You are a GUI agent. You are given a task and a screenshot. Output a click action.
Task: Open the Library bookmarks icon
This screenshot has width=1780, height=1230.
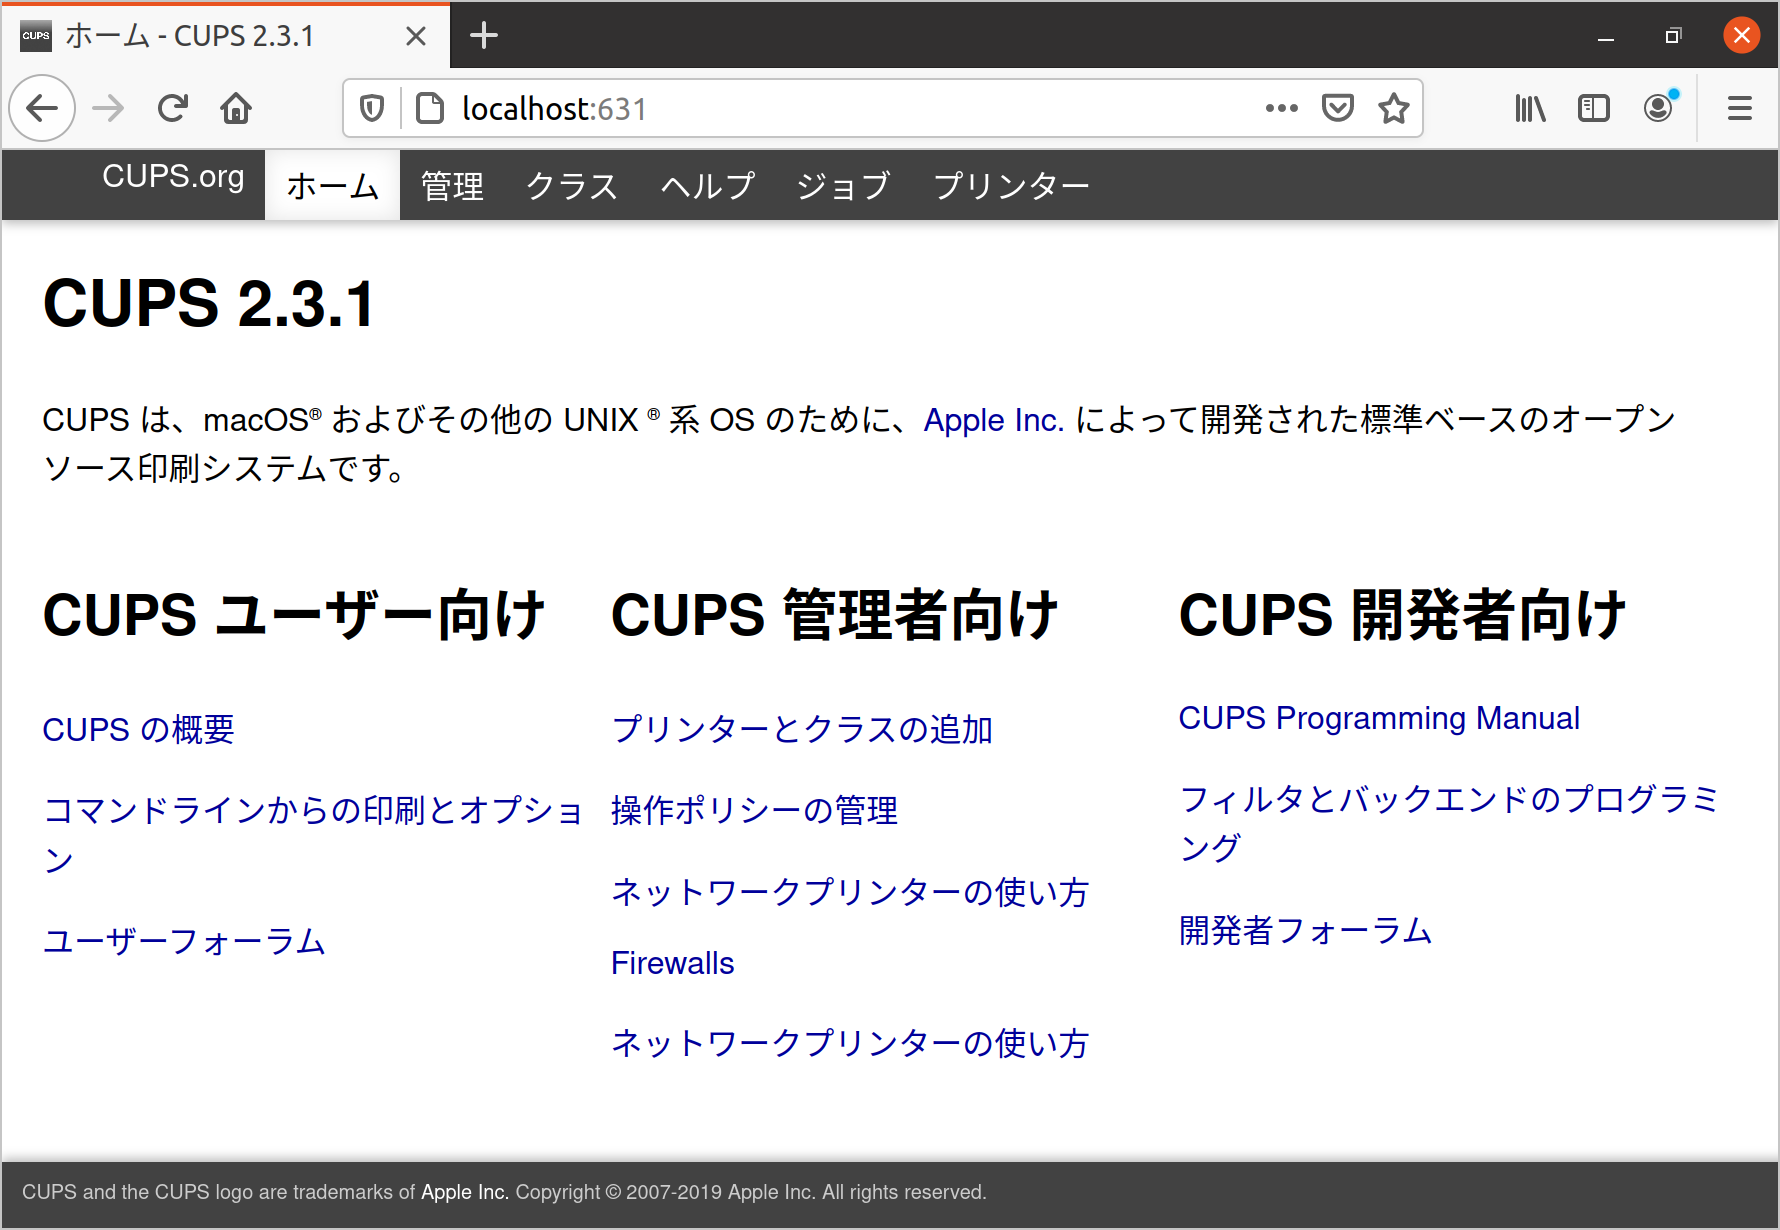[x=1530, y=108]
